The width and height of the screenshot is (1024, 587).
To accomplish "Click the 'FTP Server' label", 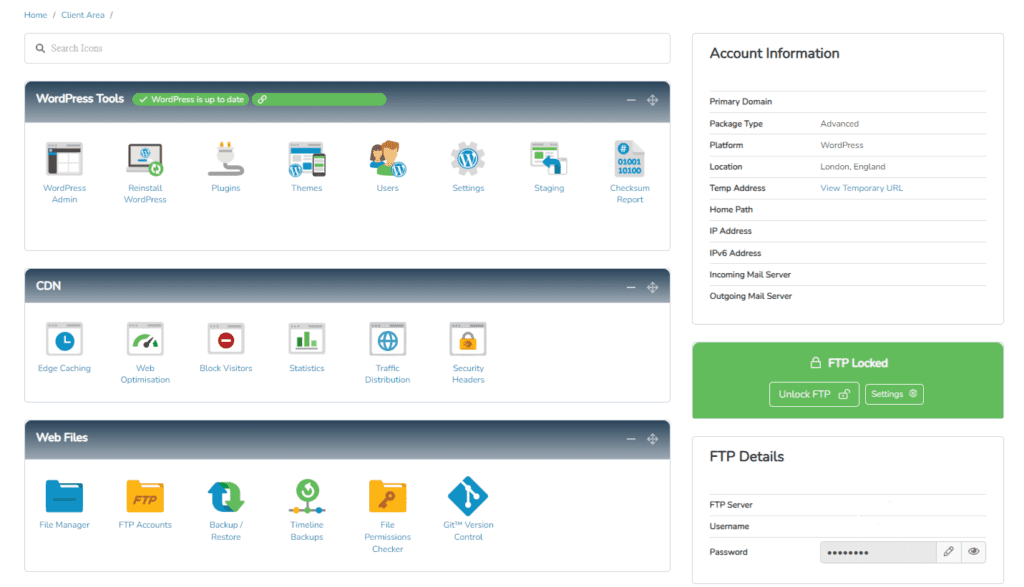I will point(731,505).
